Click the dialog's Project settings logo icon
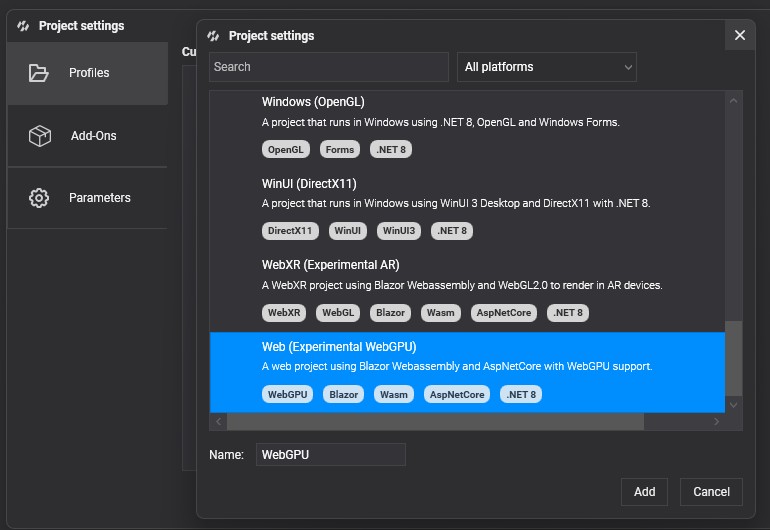Viewport: 770px width, 530px height. [x=213, y=36]
